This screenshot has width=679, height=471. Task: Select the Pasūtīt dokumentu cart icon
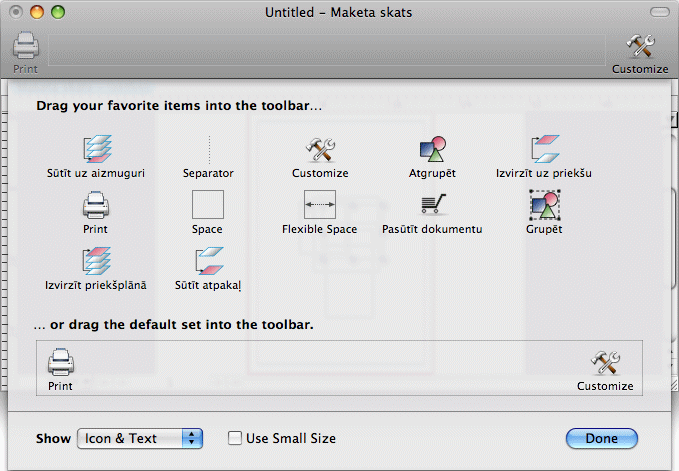coord(433,204)
